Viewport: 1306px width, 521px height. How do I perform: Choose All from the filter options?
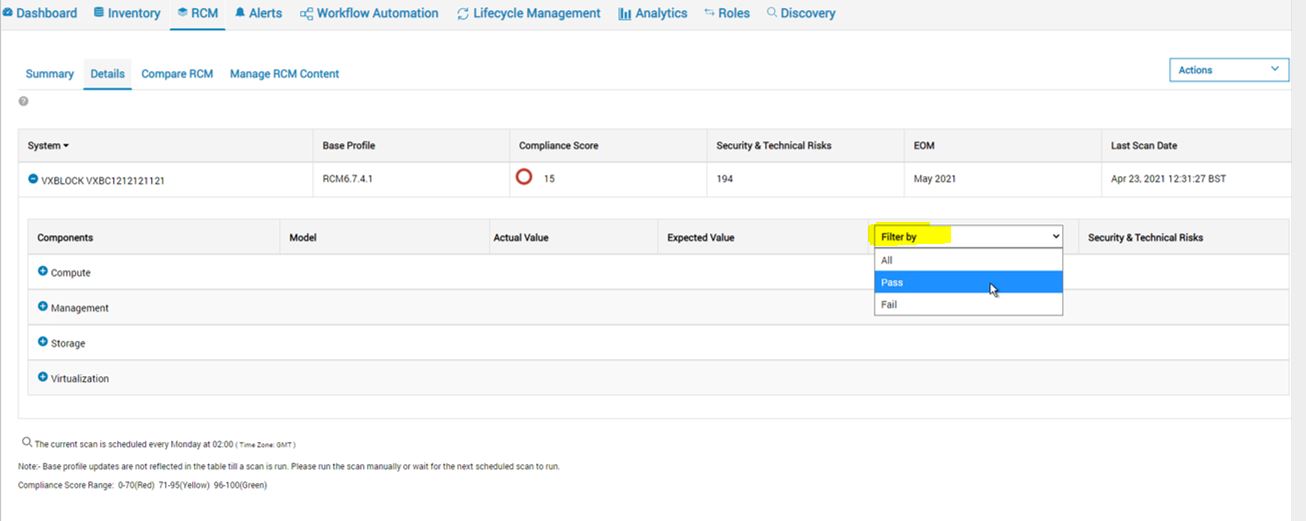click(967, 260)
